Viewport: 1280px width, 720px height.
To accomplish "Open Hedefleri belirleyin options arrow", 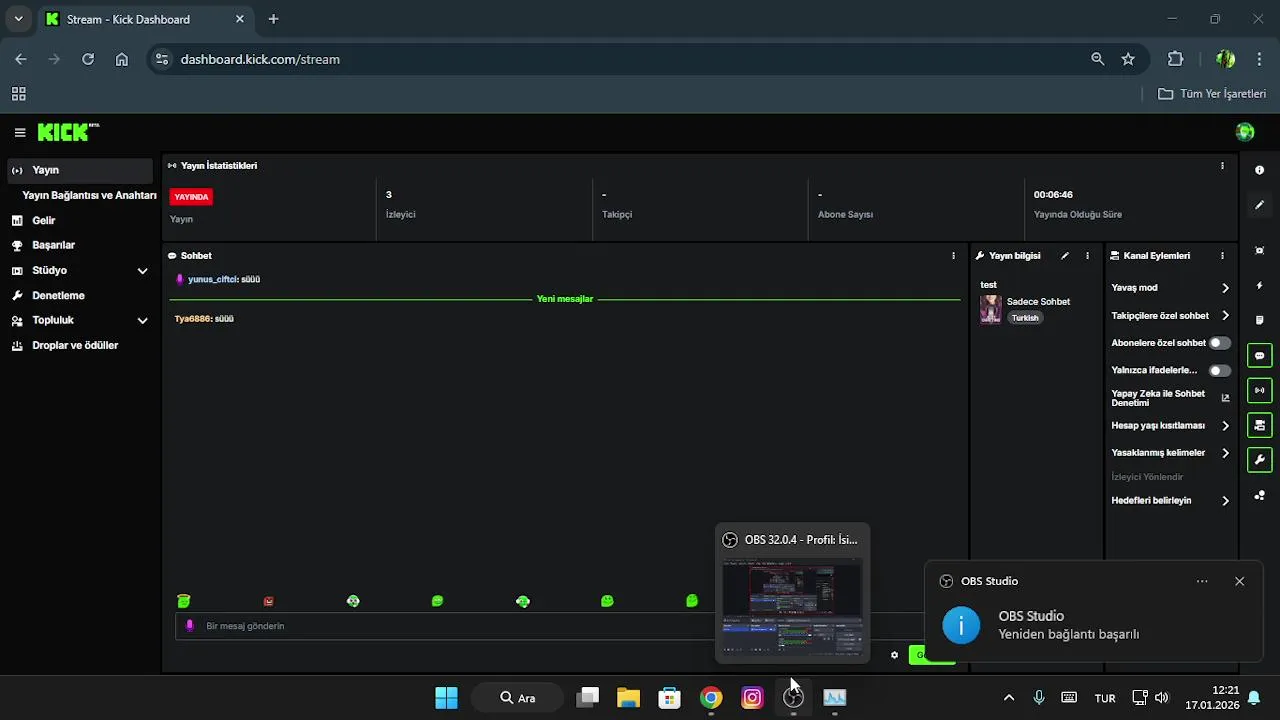I will pyautogui.click(x=1225, y=501).
